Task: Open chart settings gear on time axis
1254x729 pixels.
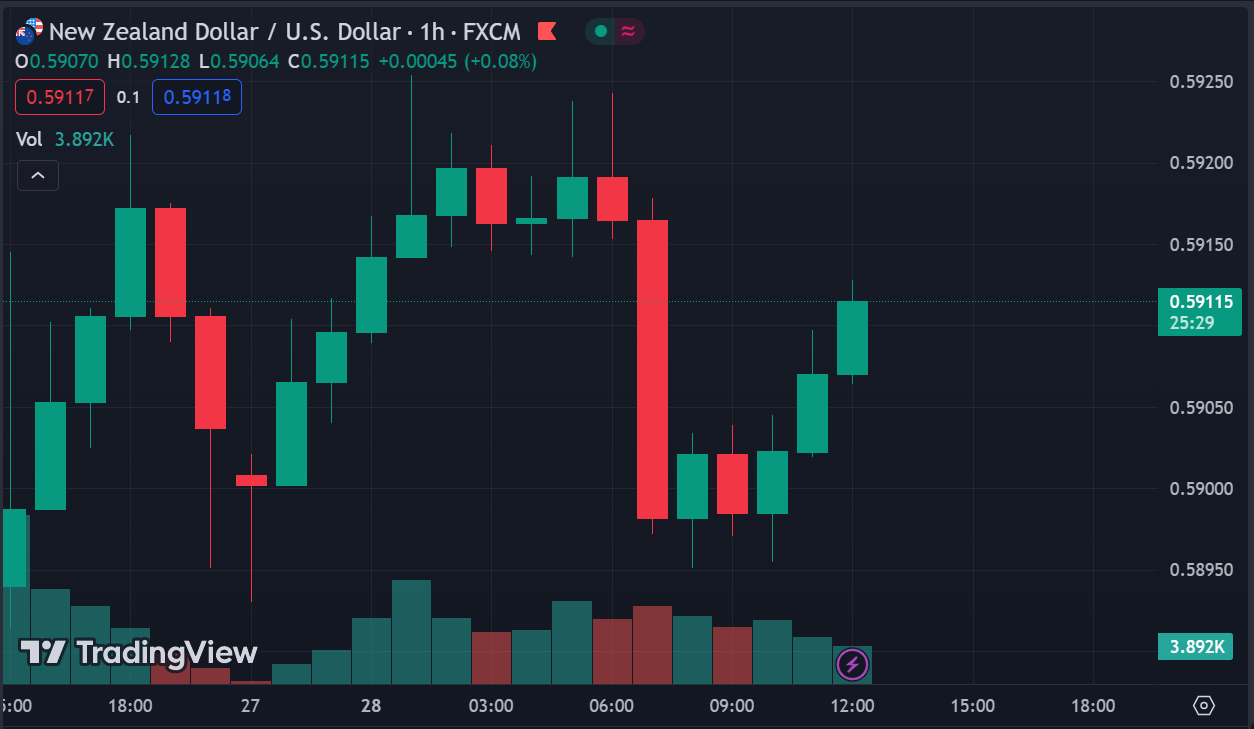Action: click(1204, 706)
